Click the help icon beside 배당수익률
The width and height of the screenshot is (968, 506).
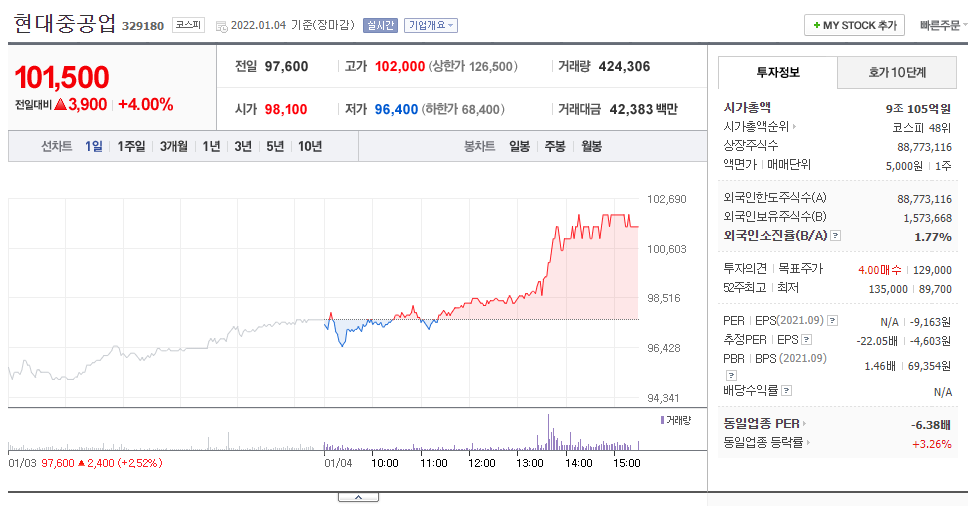click(x=786, y=391)
